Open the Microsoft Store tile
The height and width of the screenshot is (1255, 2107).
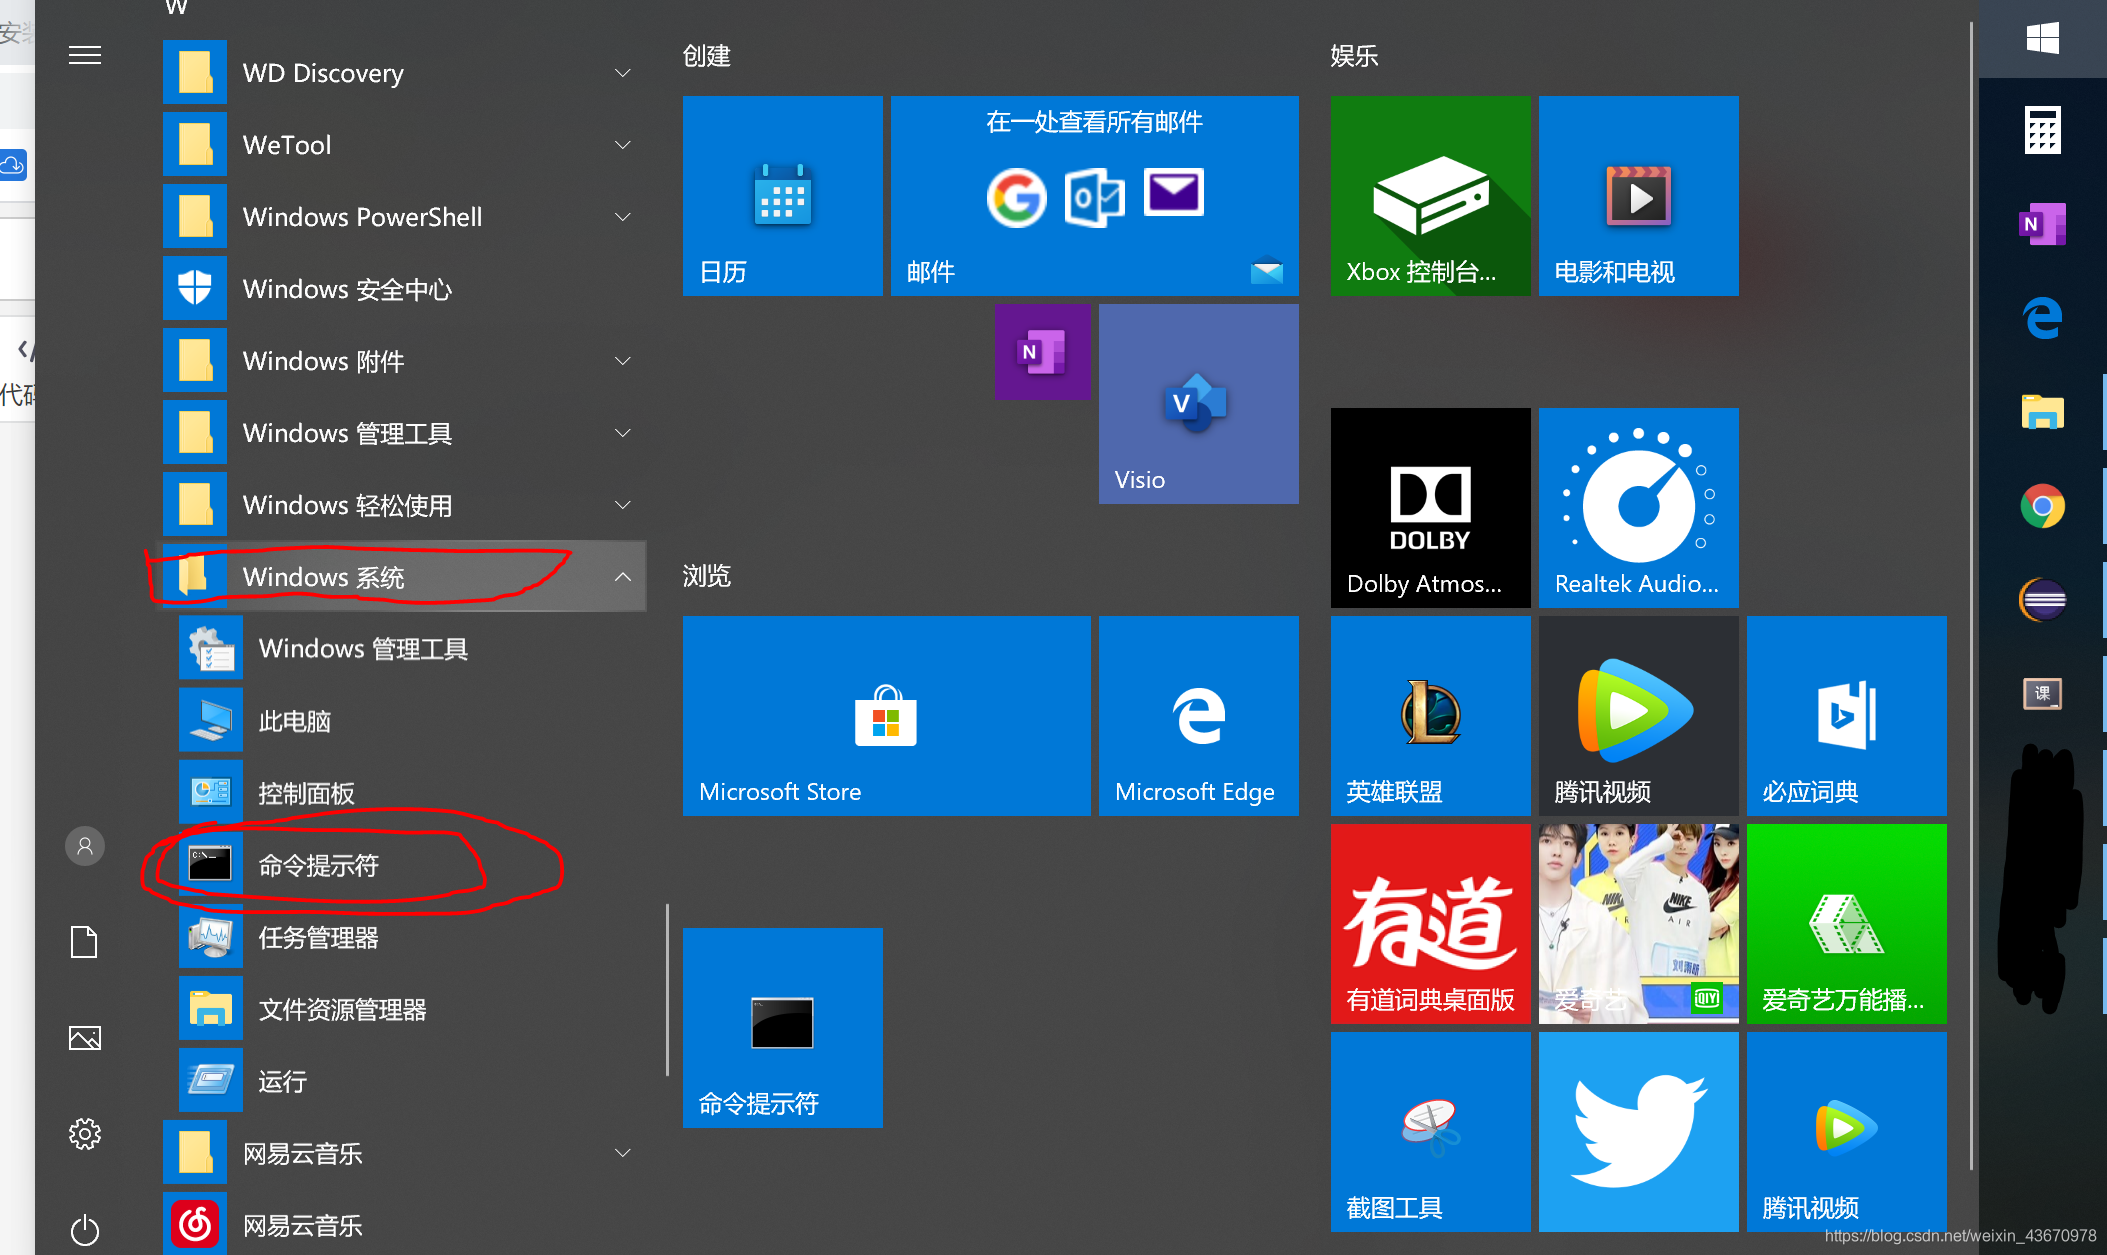tap(886, 716)
